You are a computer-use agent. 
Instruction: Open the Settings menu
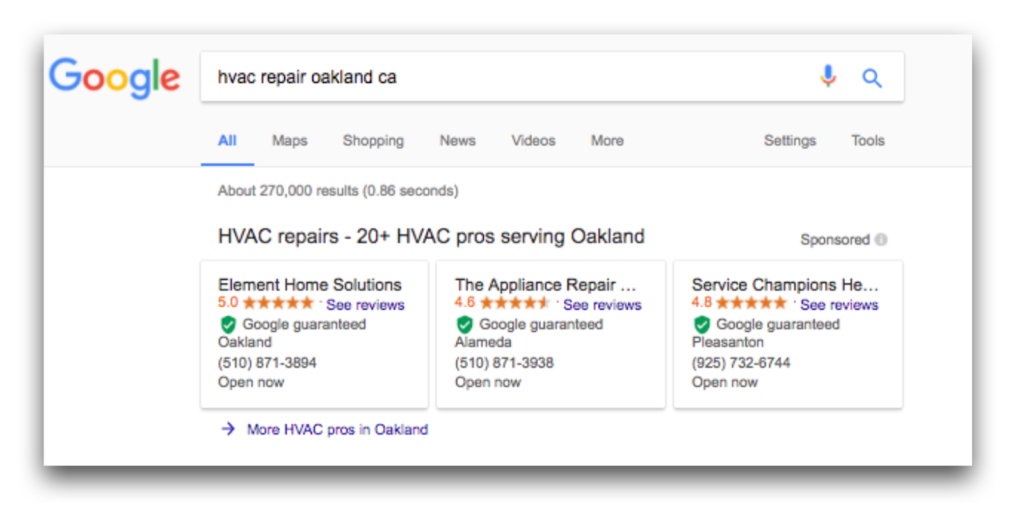790,140
